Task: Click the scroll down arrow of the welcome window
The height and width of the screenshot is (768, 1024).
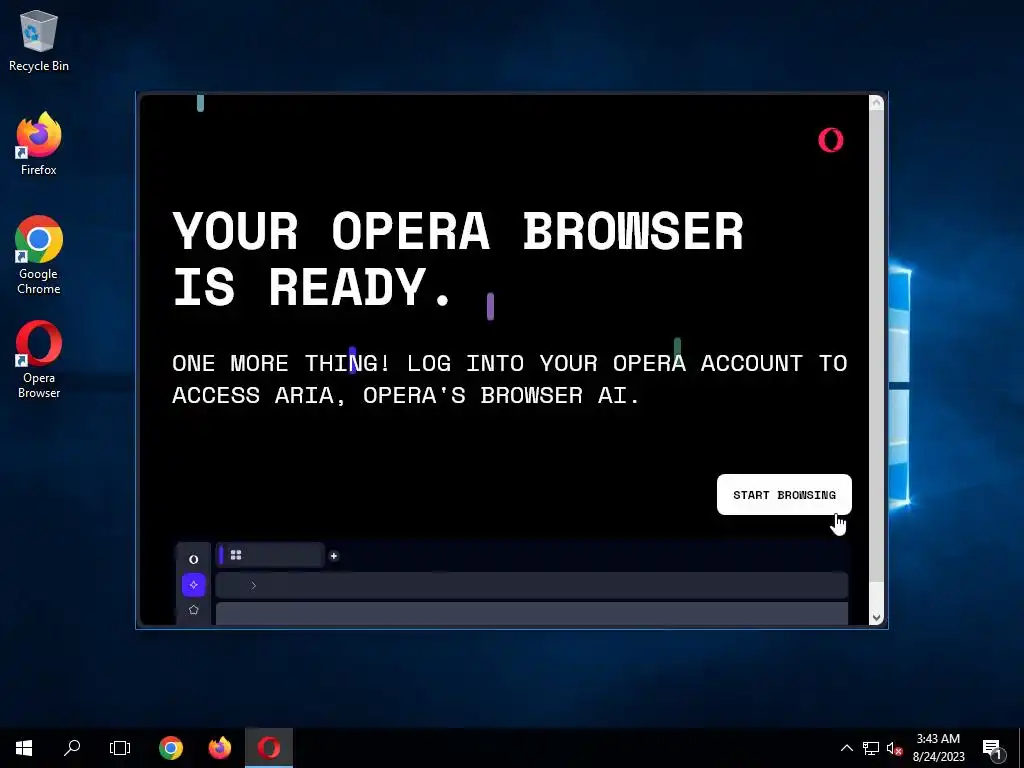Action: 876,617
